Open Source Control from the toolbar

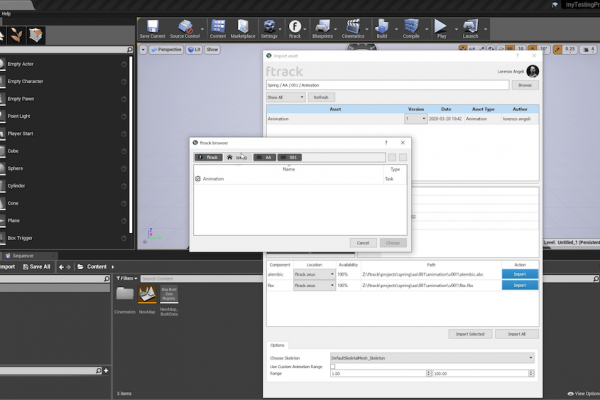[185, 29]
